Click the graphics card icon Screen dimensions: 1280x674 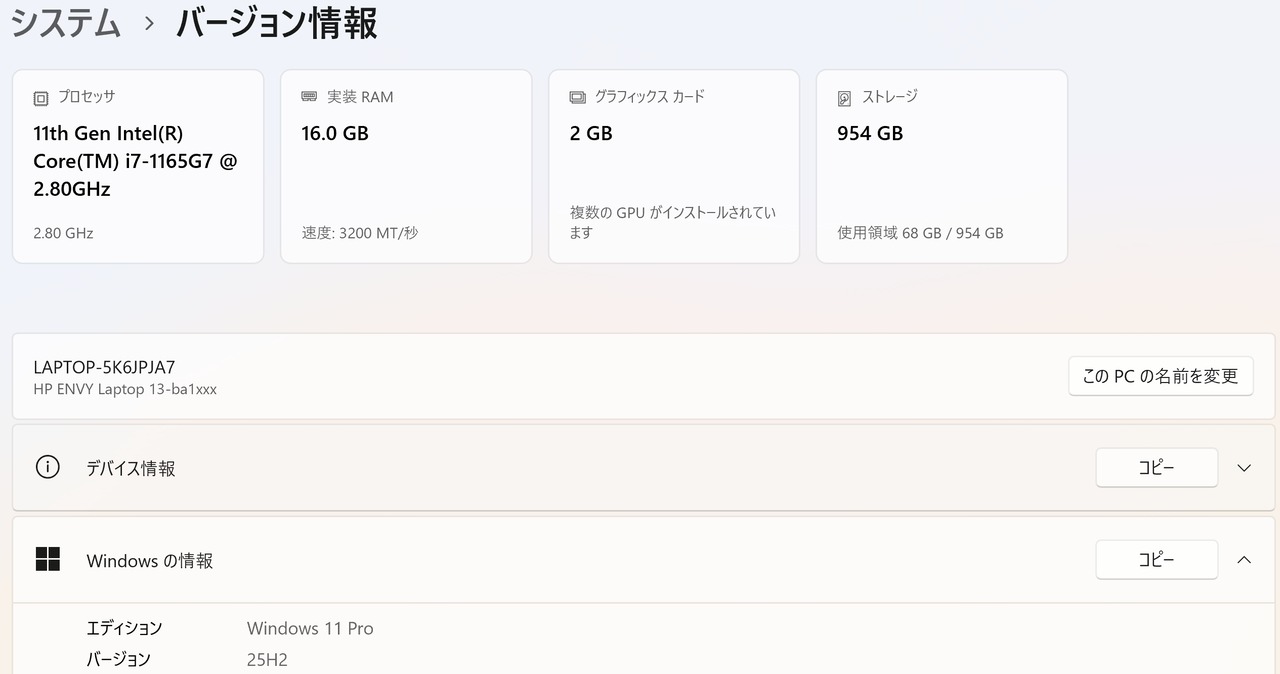[577, 97]
